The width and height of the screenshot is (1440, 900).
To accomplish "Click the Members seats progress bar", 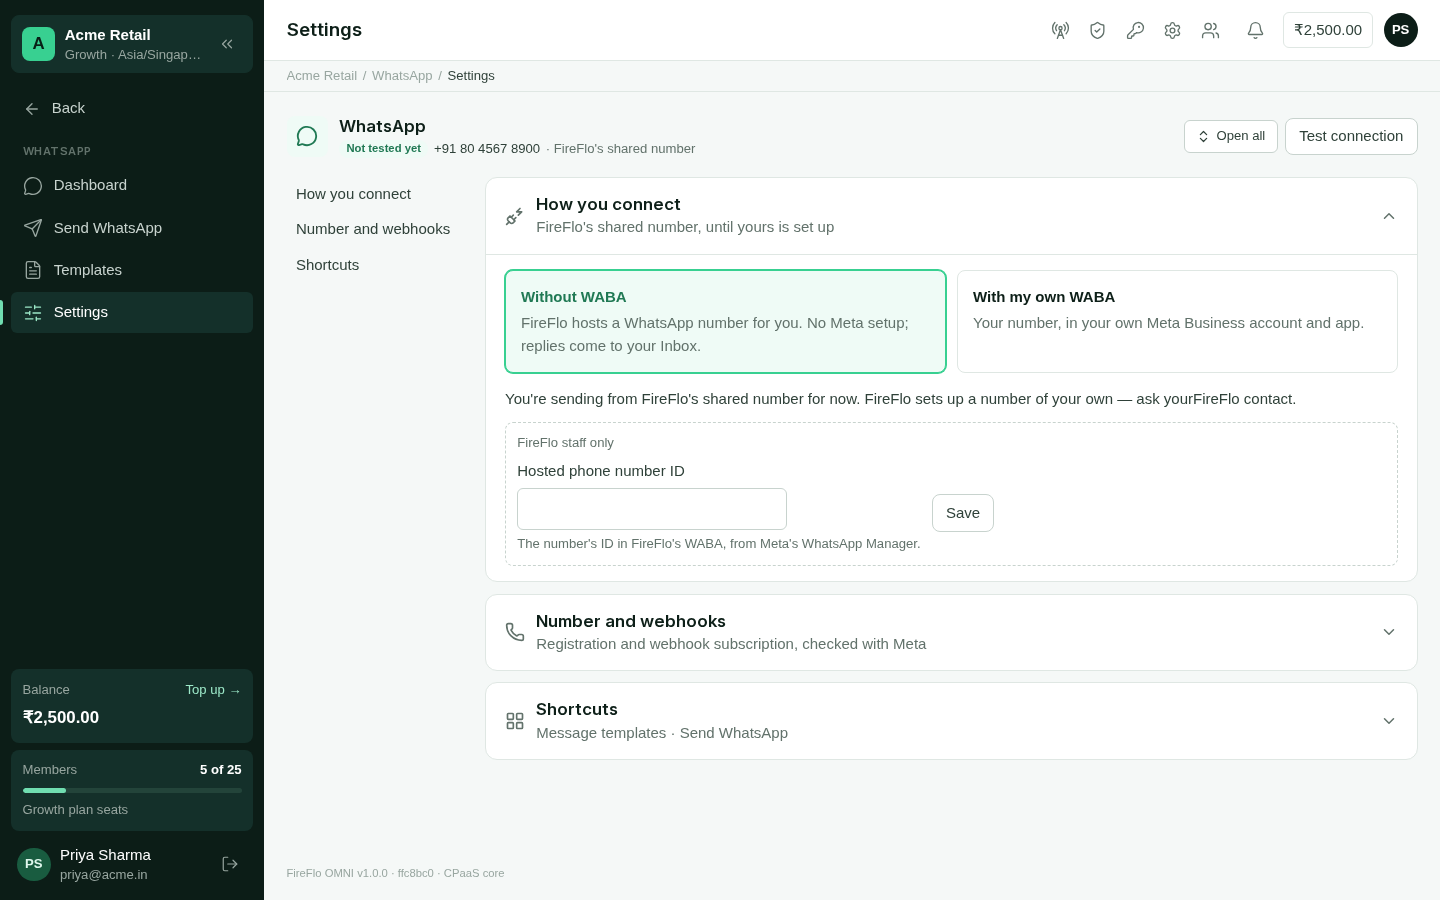I will [x=132, y=790].
